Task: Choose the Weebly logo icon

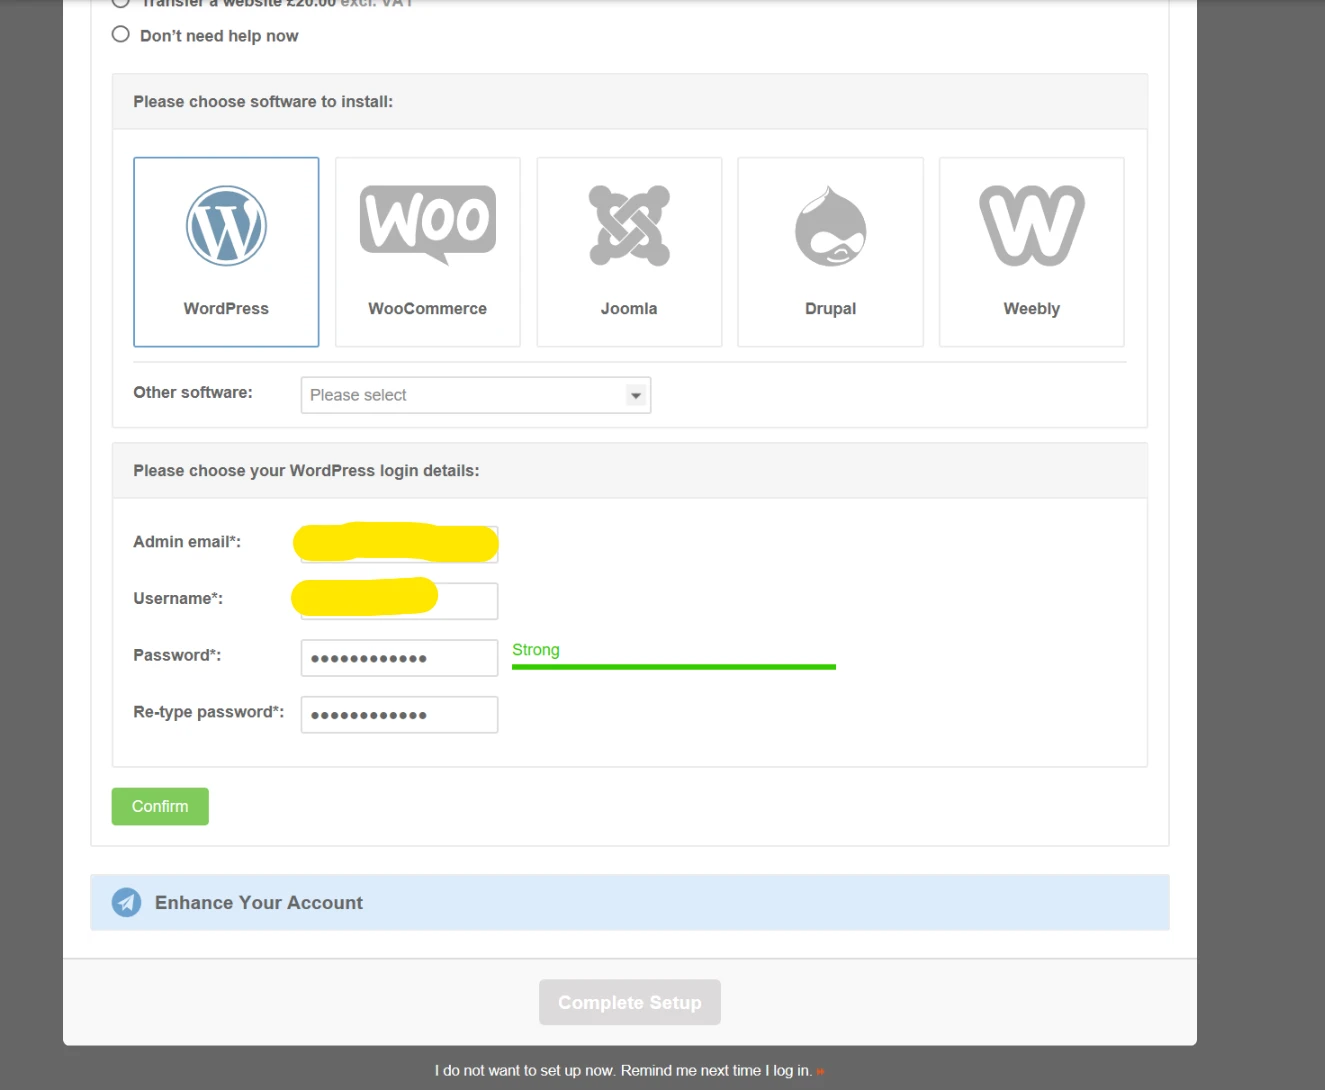Action: pos(1032,226)
